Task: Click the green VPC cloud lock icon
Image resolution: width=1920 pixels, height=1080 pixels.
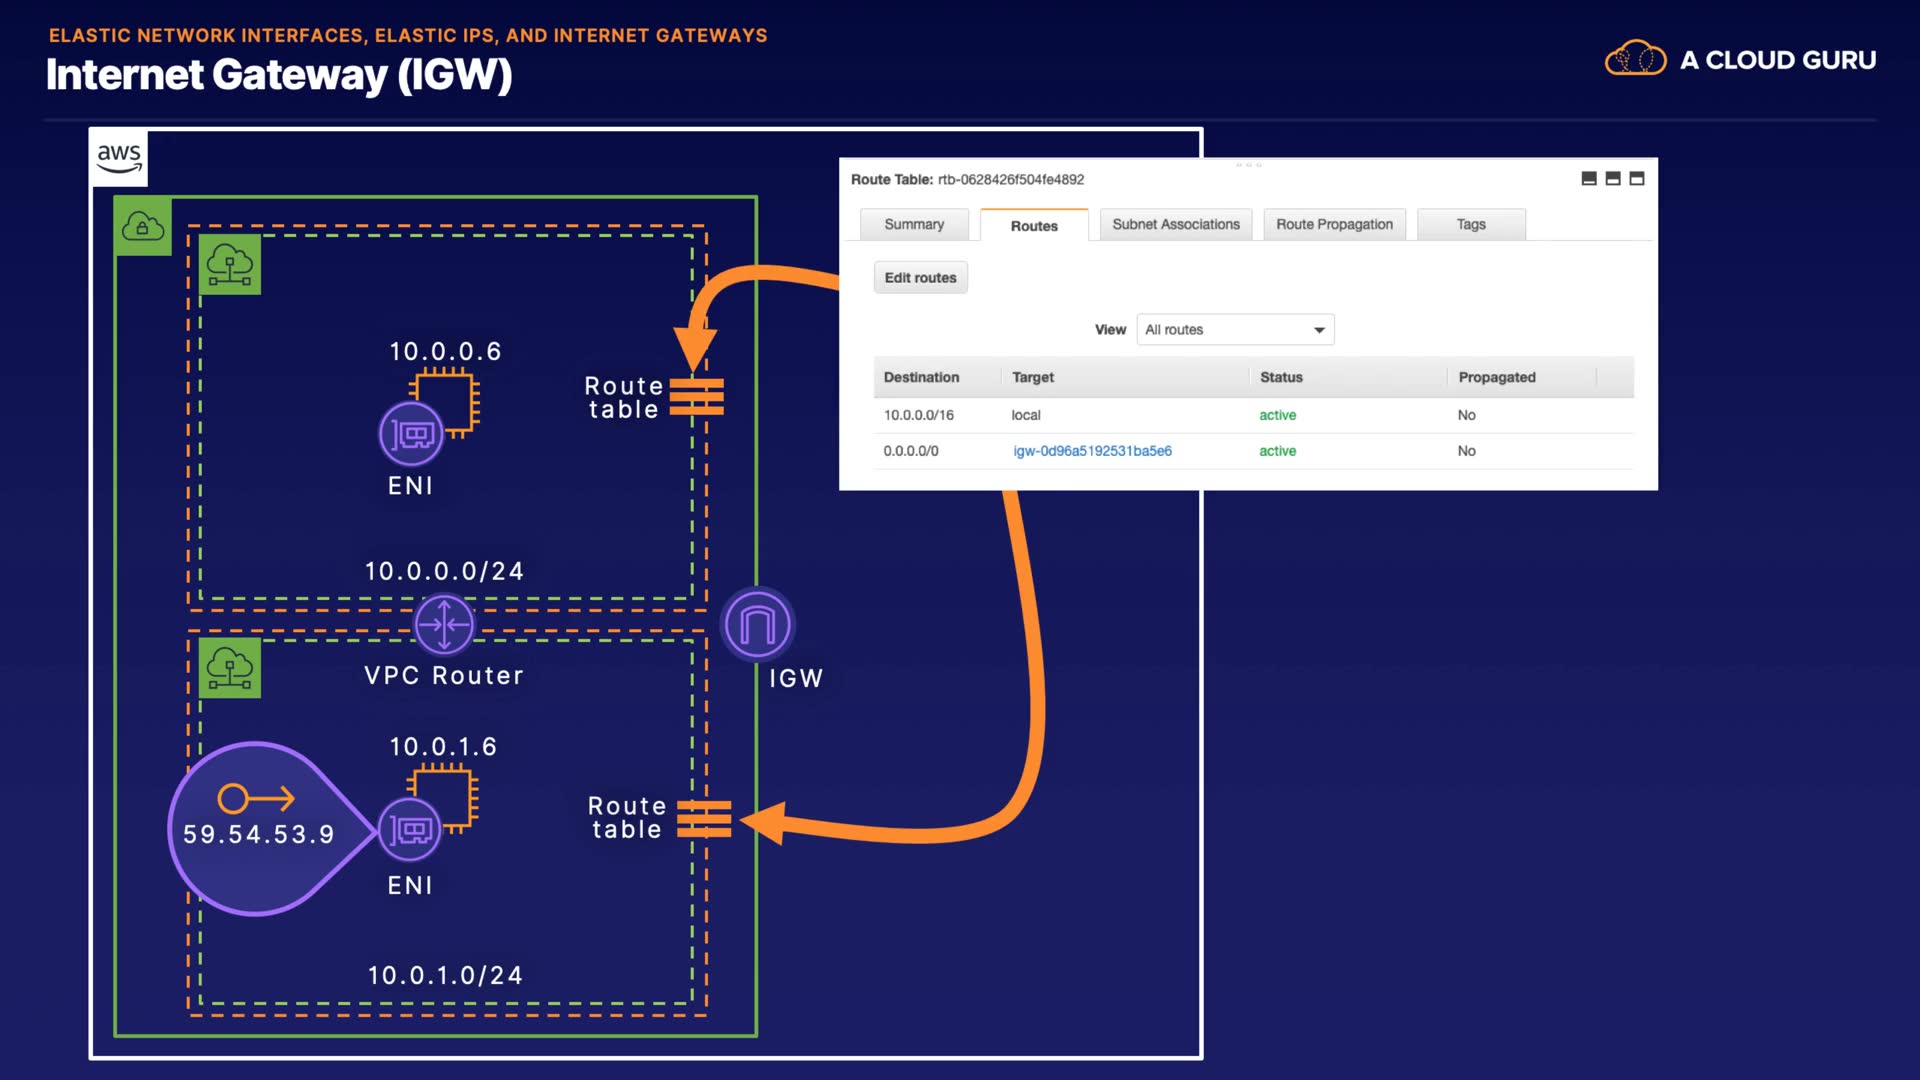Action: click(x=143, y=227)
